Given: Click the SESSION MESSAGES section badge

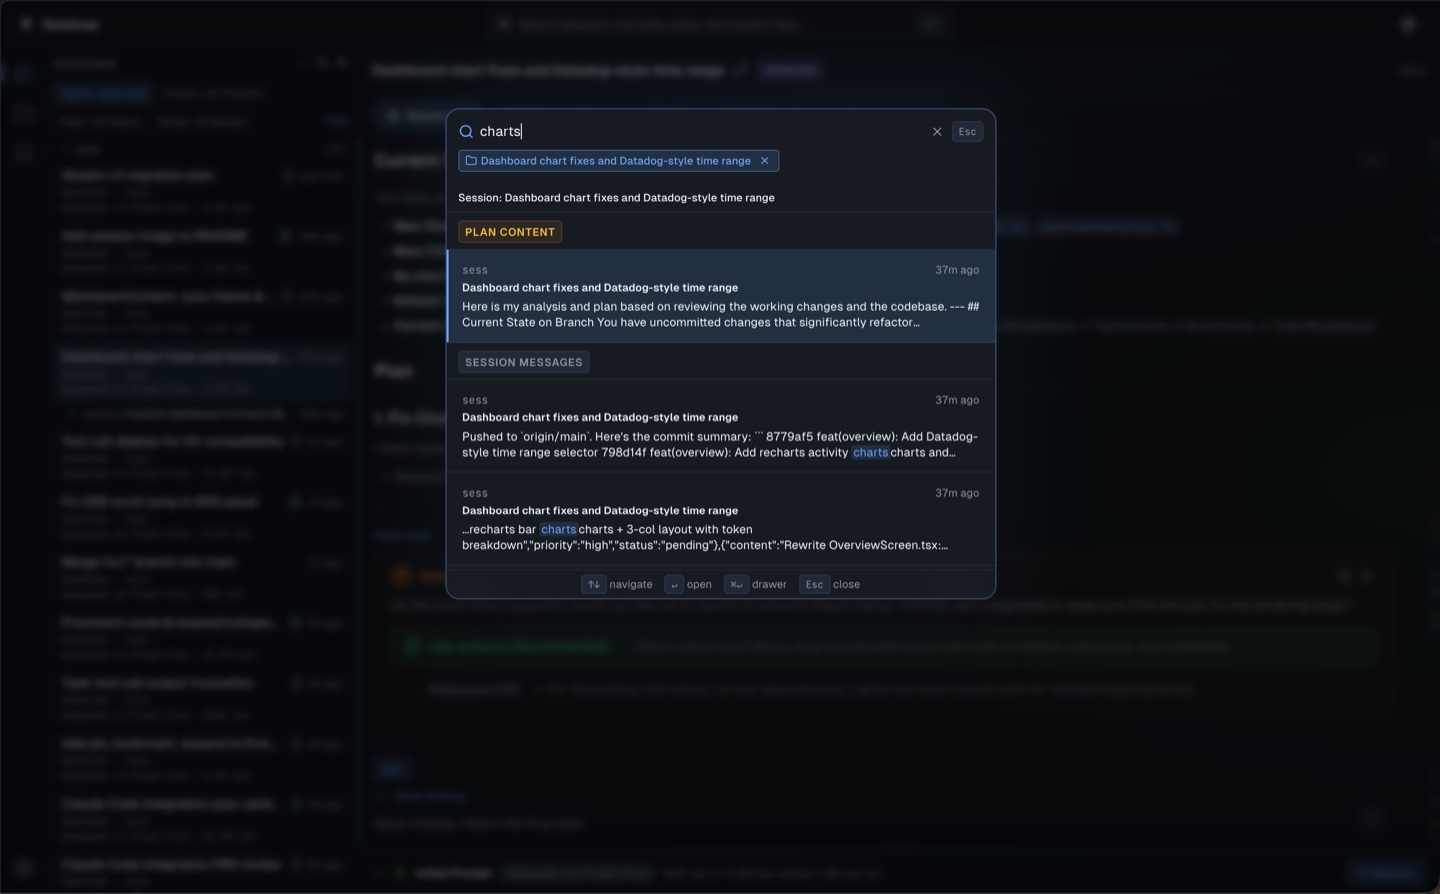Looking at the screenshot, I should pos(523,362).
